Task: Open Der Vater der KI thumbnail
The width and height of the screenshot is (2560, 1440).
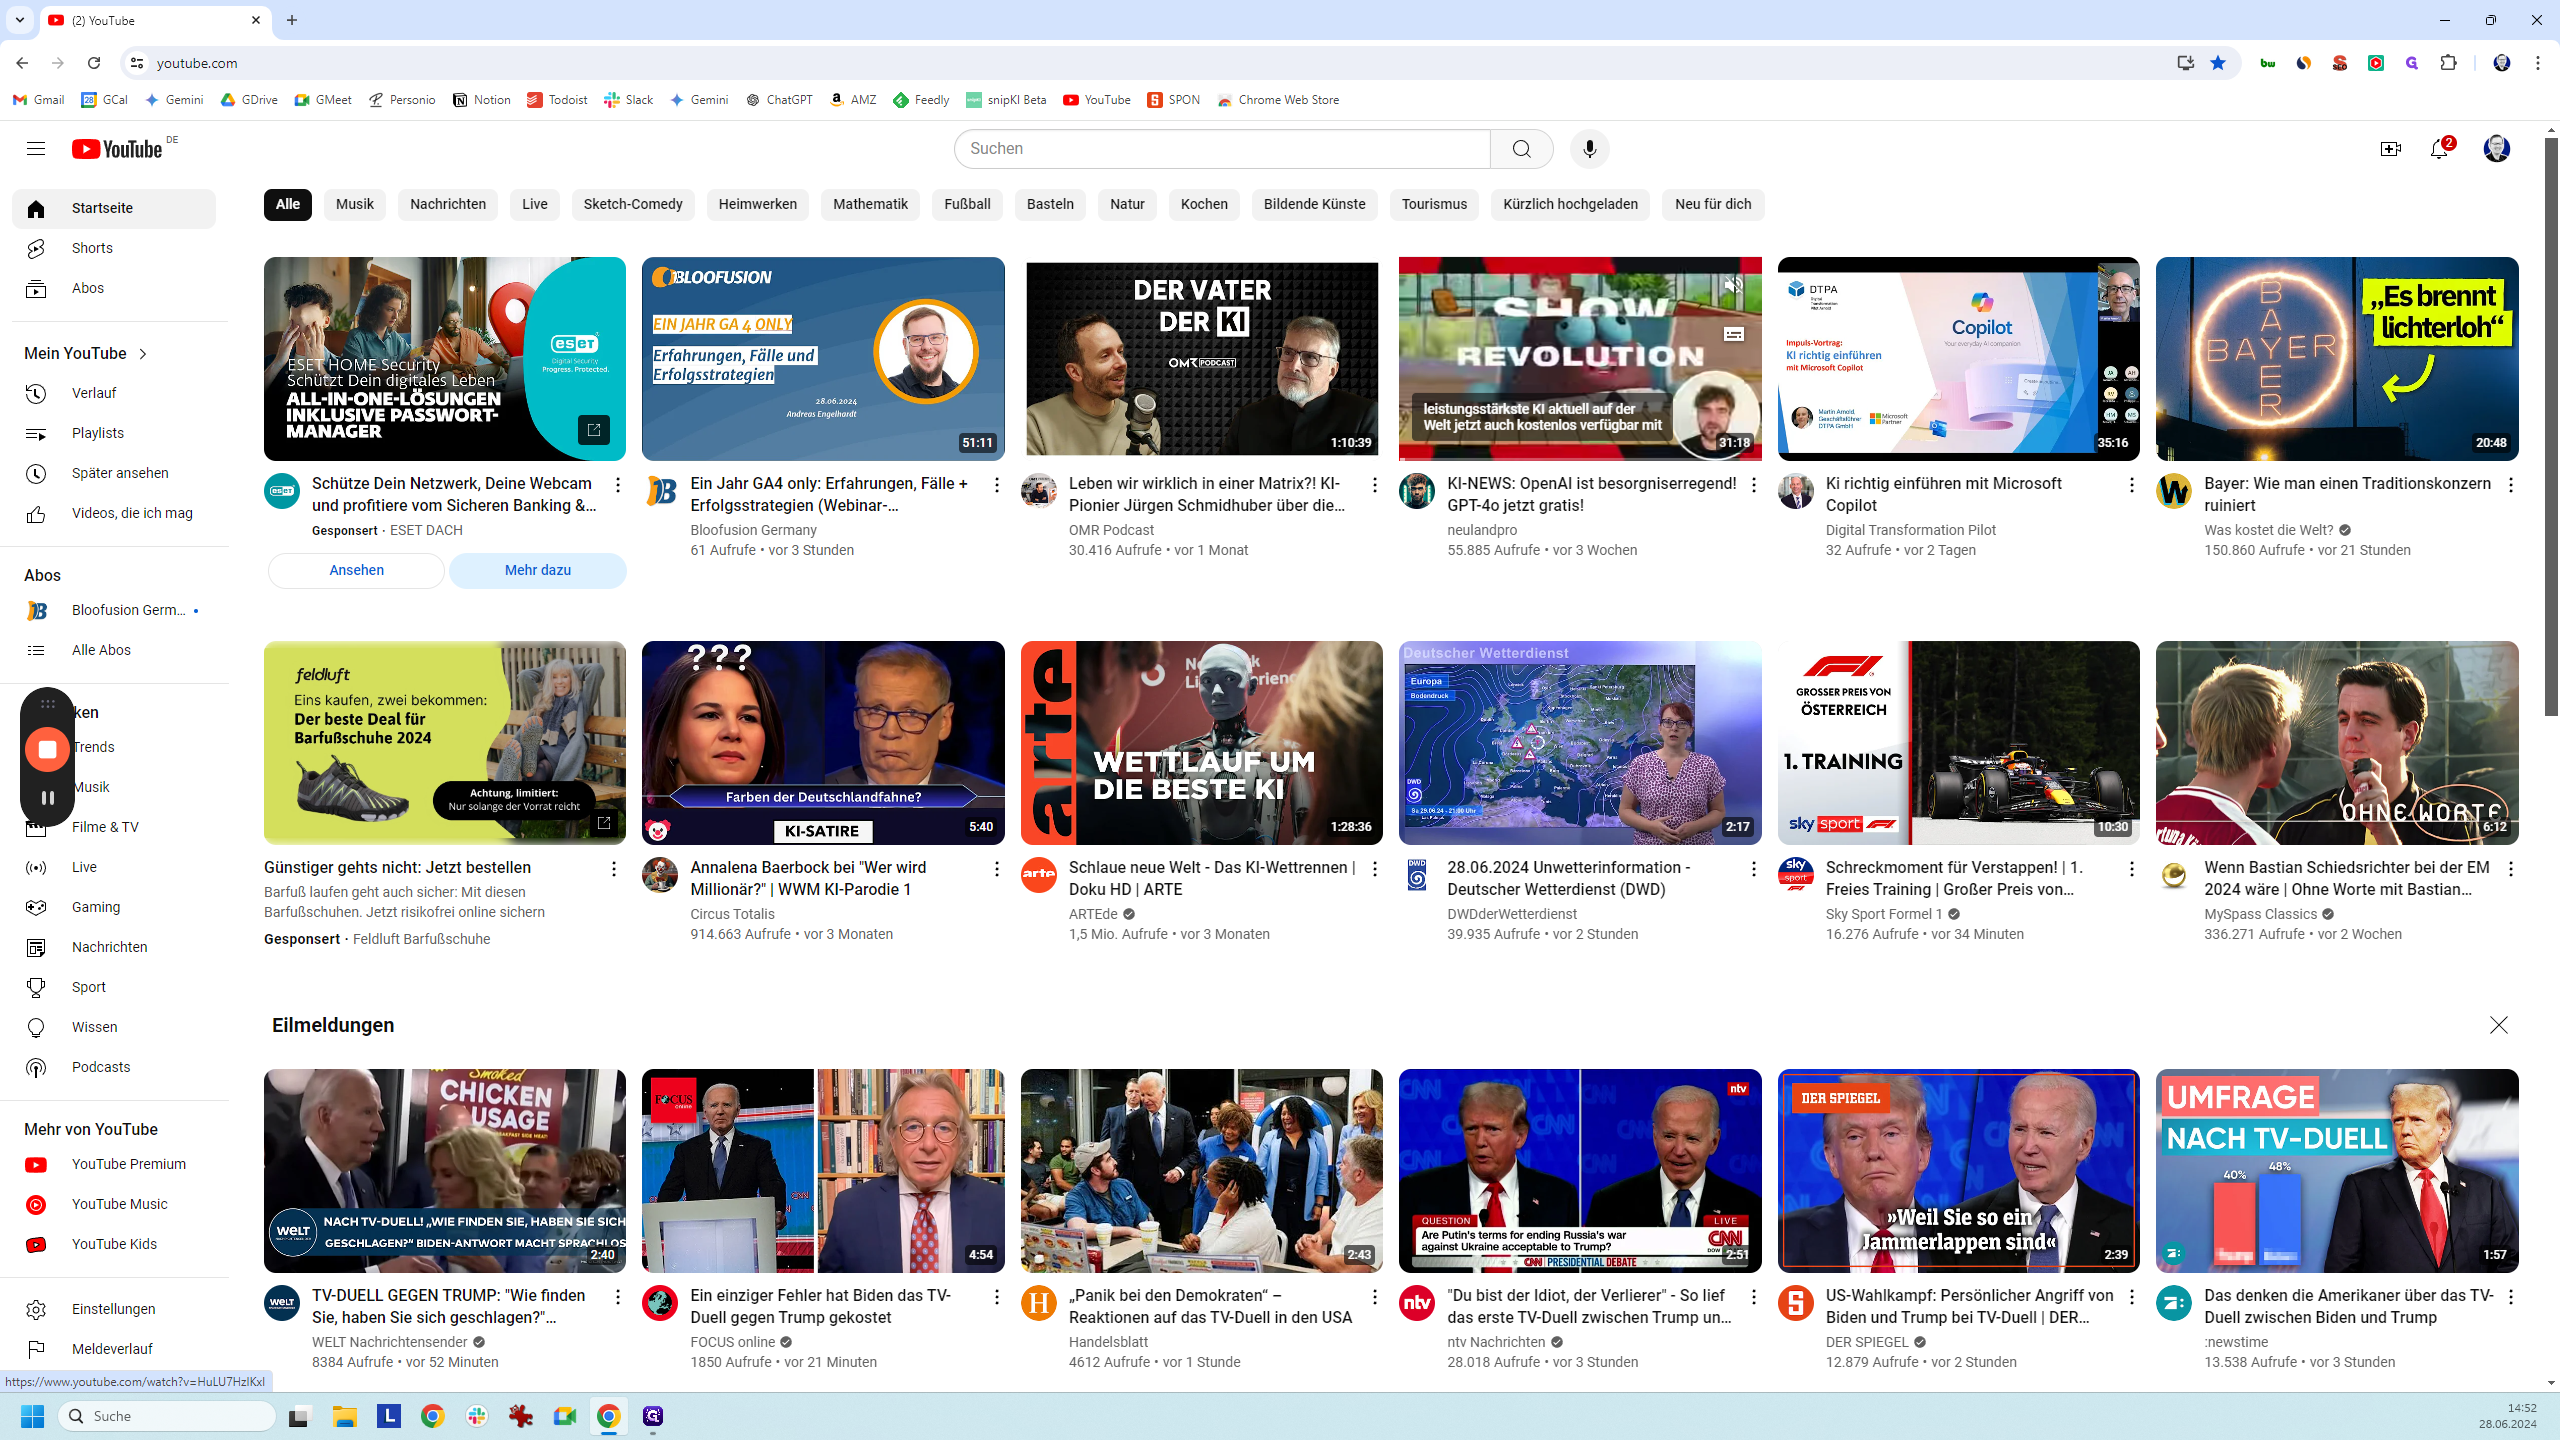Action: [x=1201, y=359]
